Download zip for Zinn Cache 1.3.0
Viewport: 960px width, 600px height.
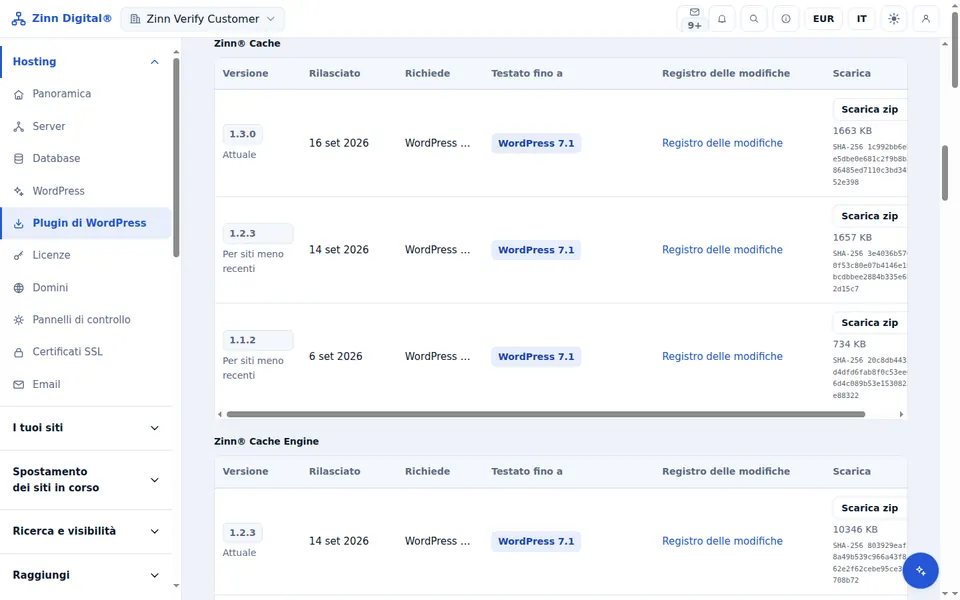[x=869, y=110]
